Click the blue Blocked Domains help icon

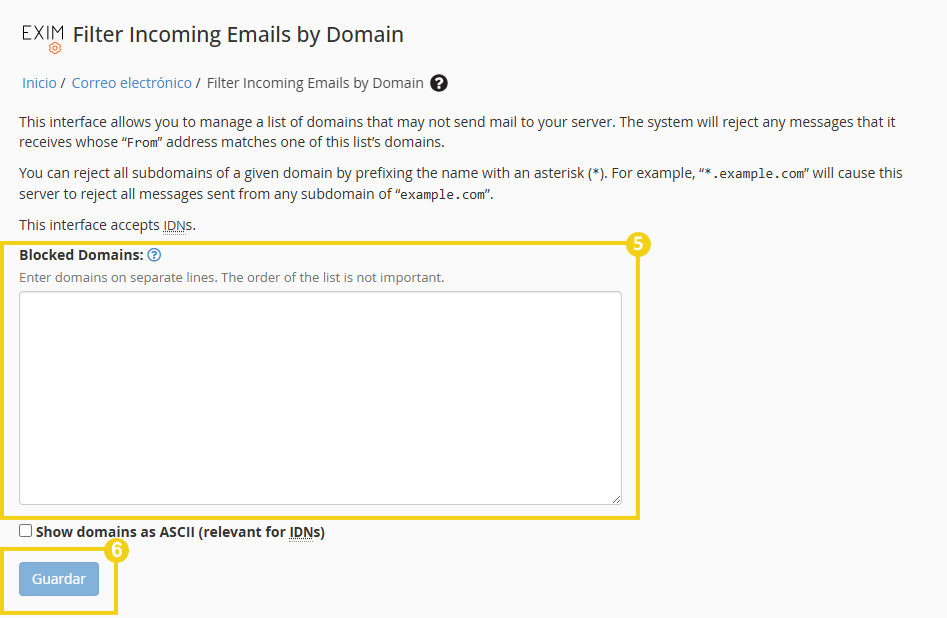tap(154, 255)
